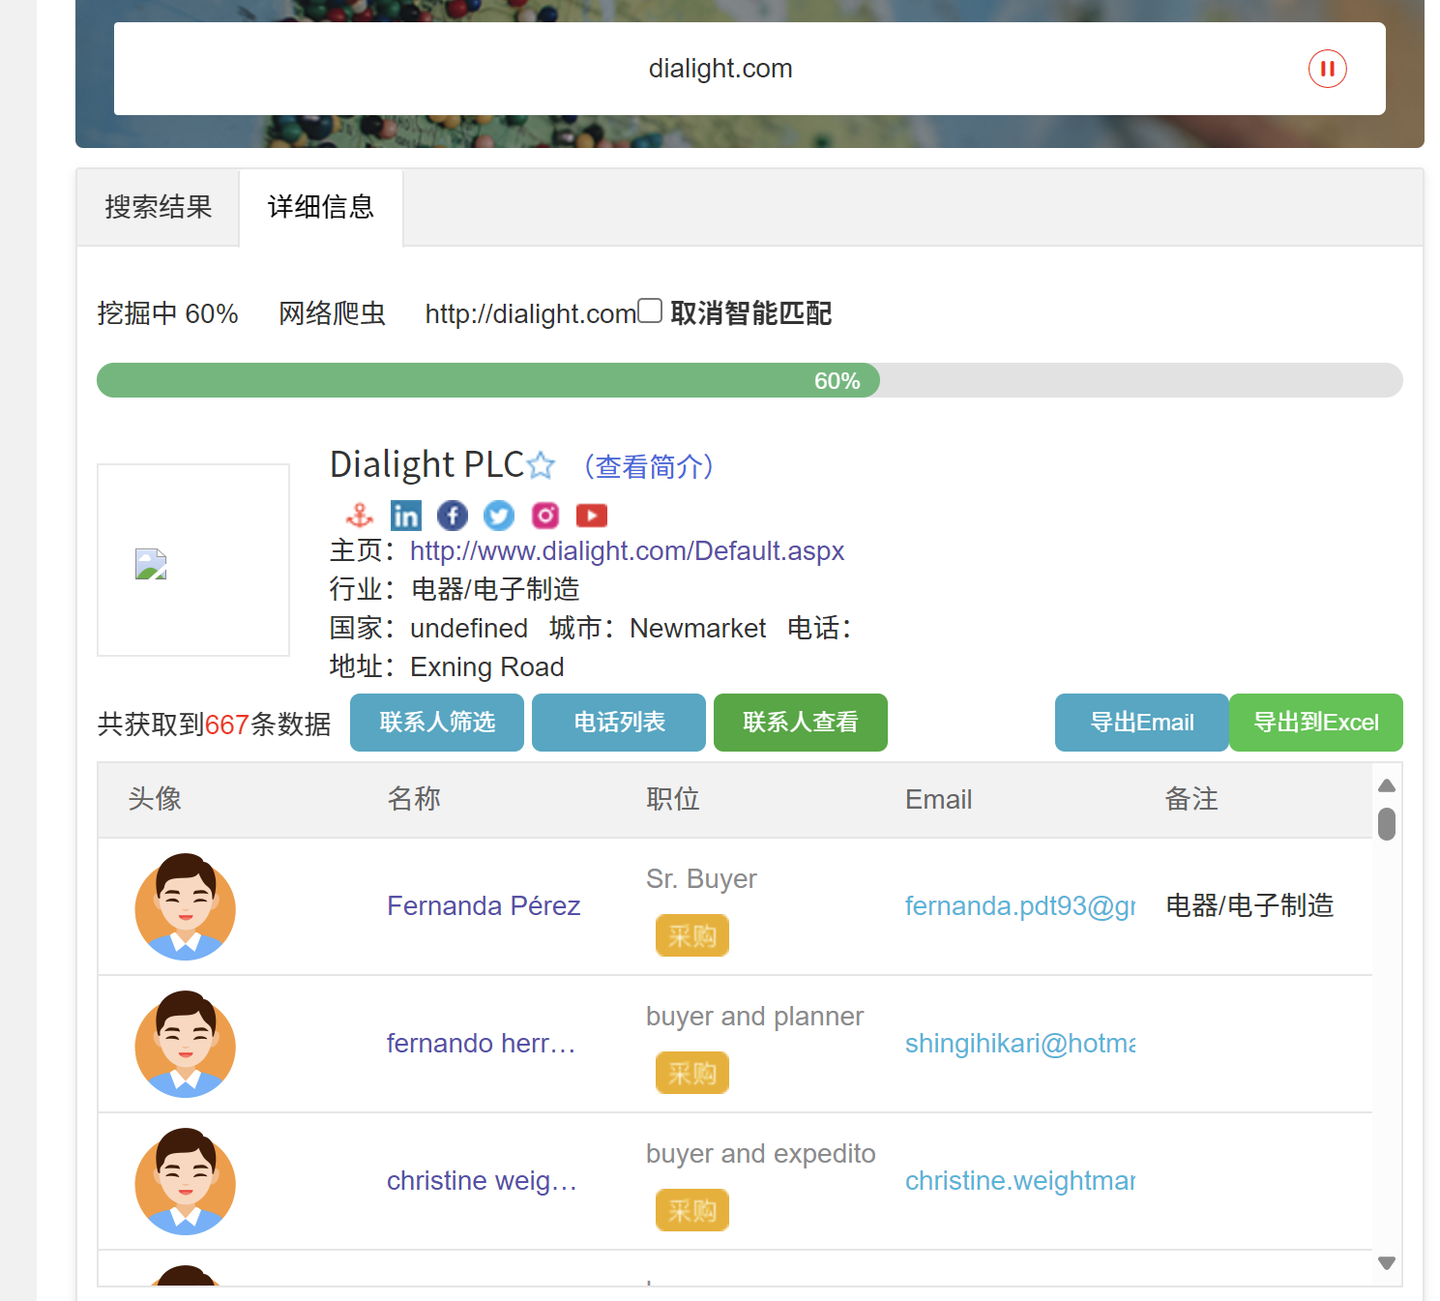Select the 详细信息 tab
The height and width of the screenshot is (1301, 1440).
pyautogui.click(x=321, y=207)
